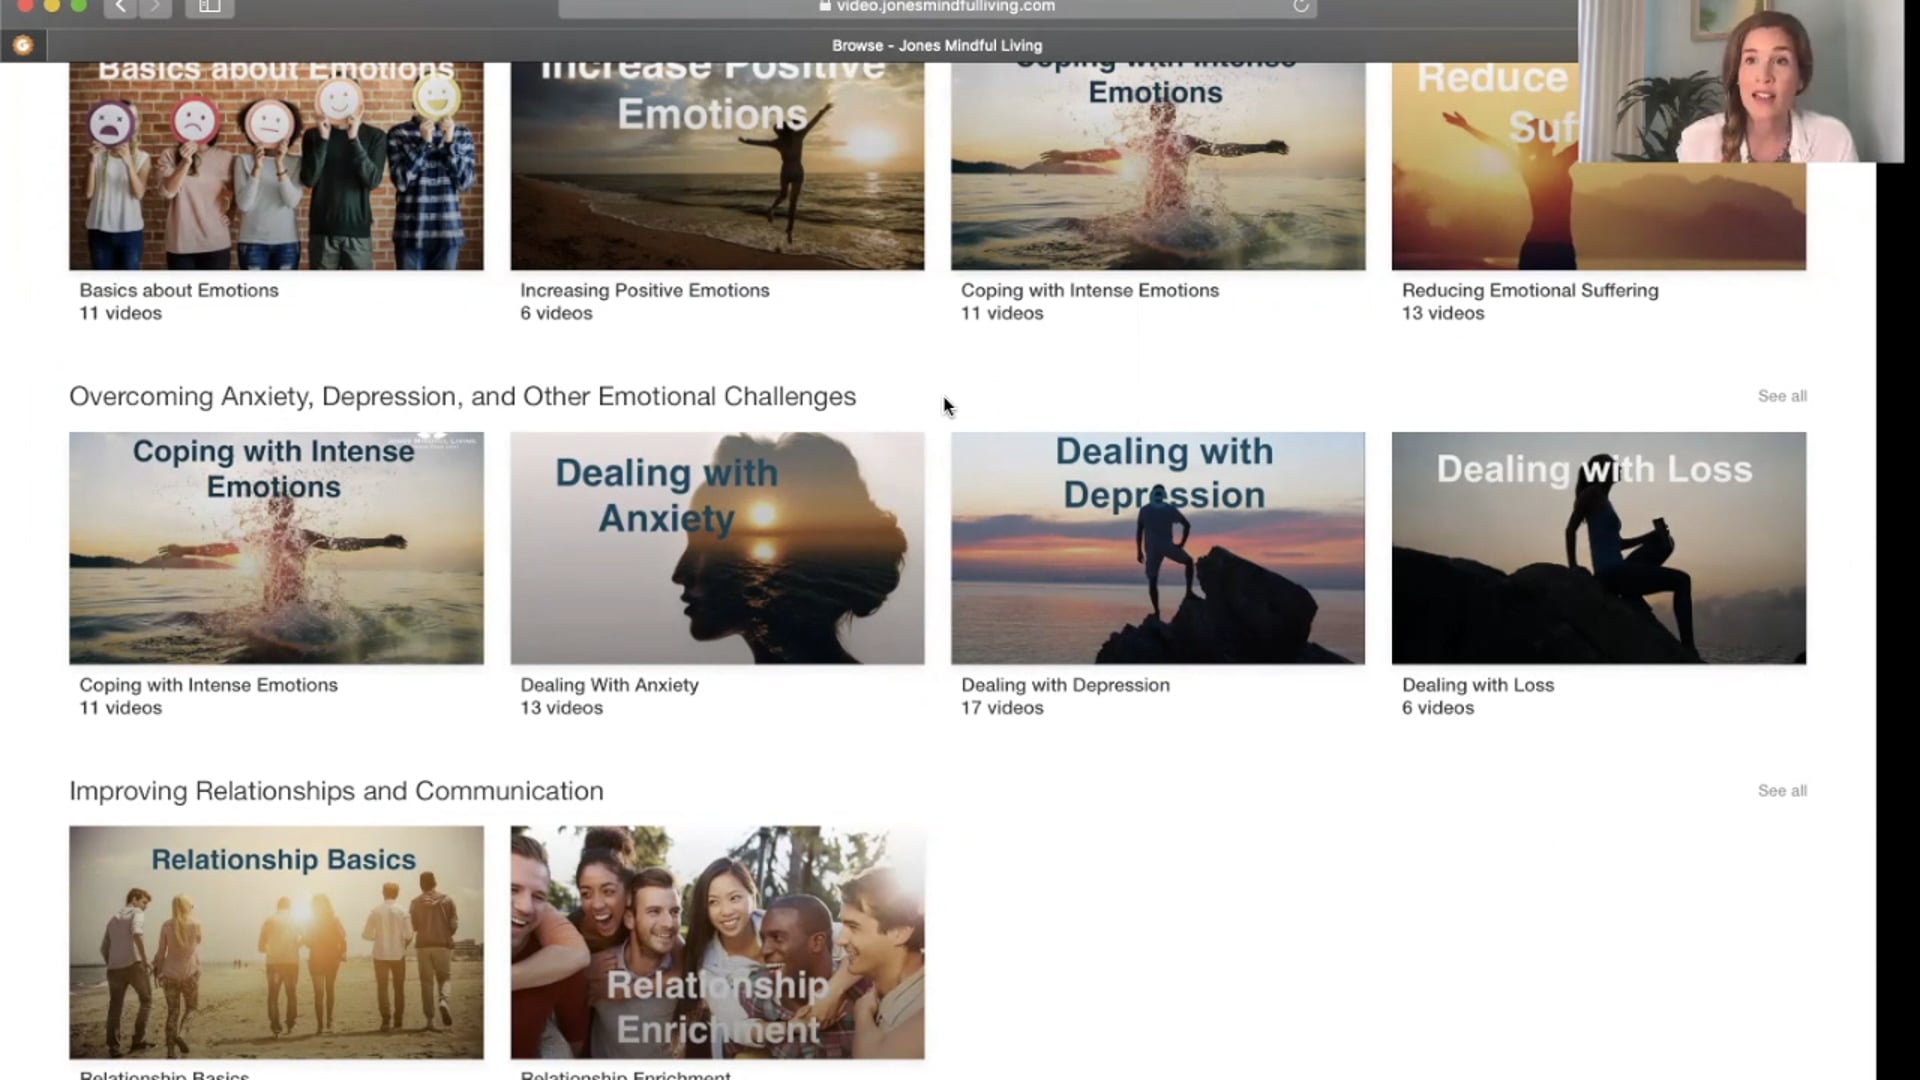This screenshot has width=1920, height=1080.
Task: Toggle the browser sidebar icon
Action: coord(209,7)
